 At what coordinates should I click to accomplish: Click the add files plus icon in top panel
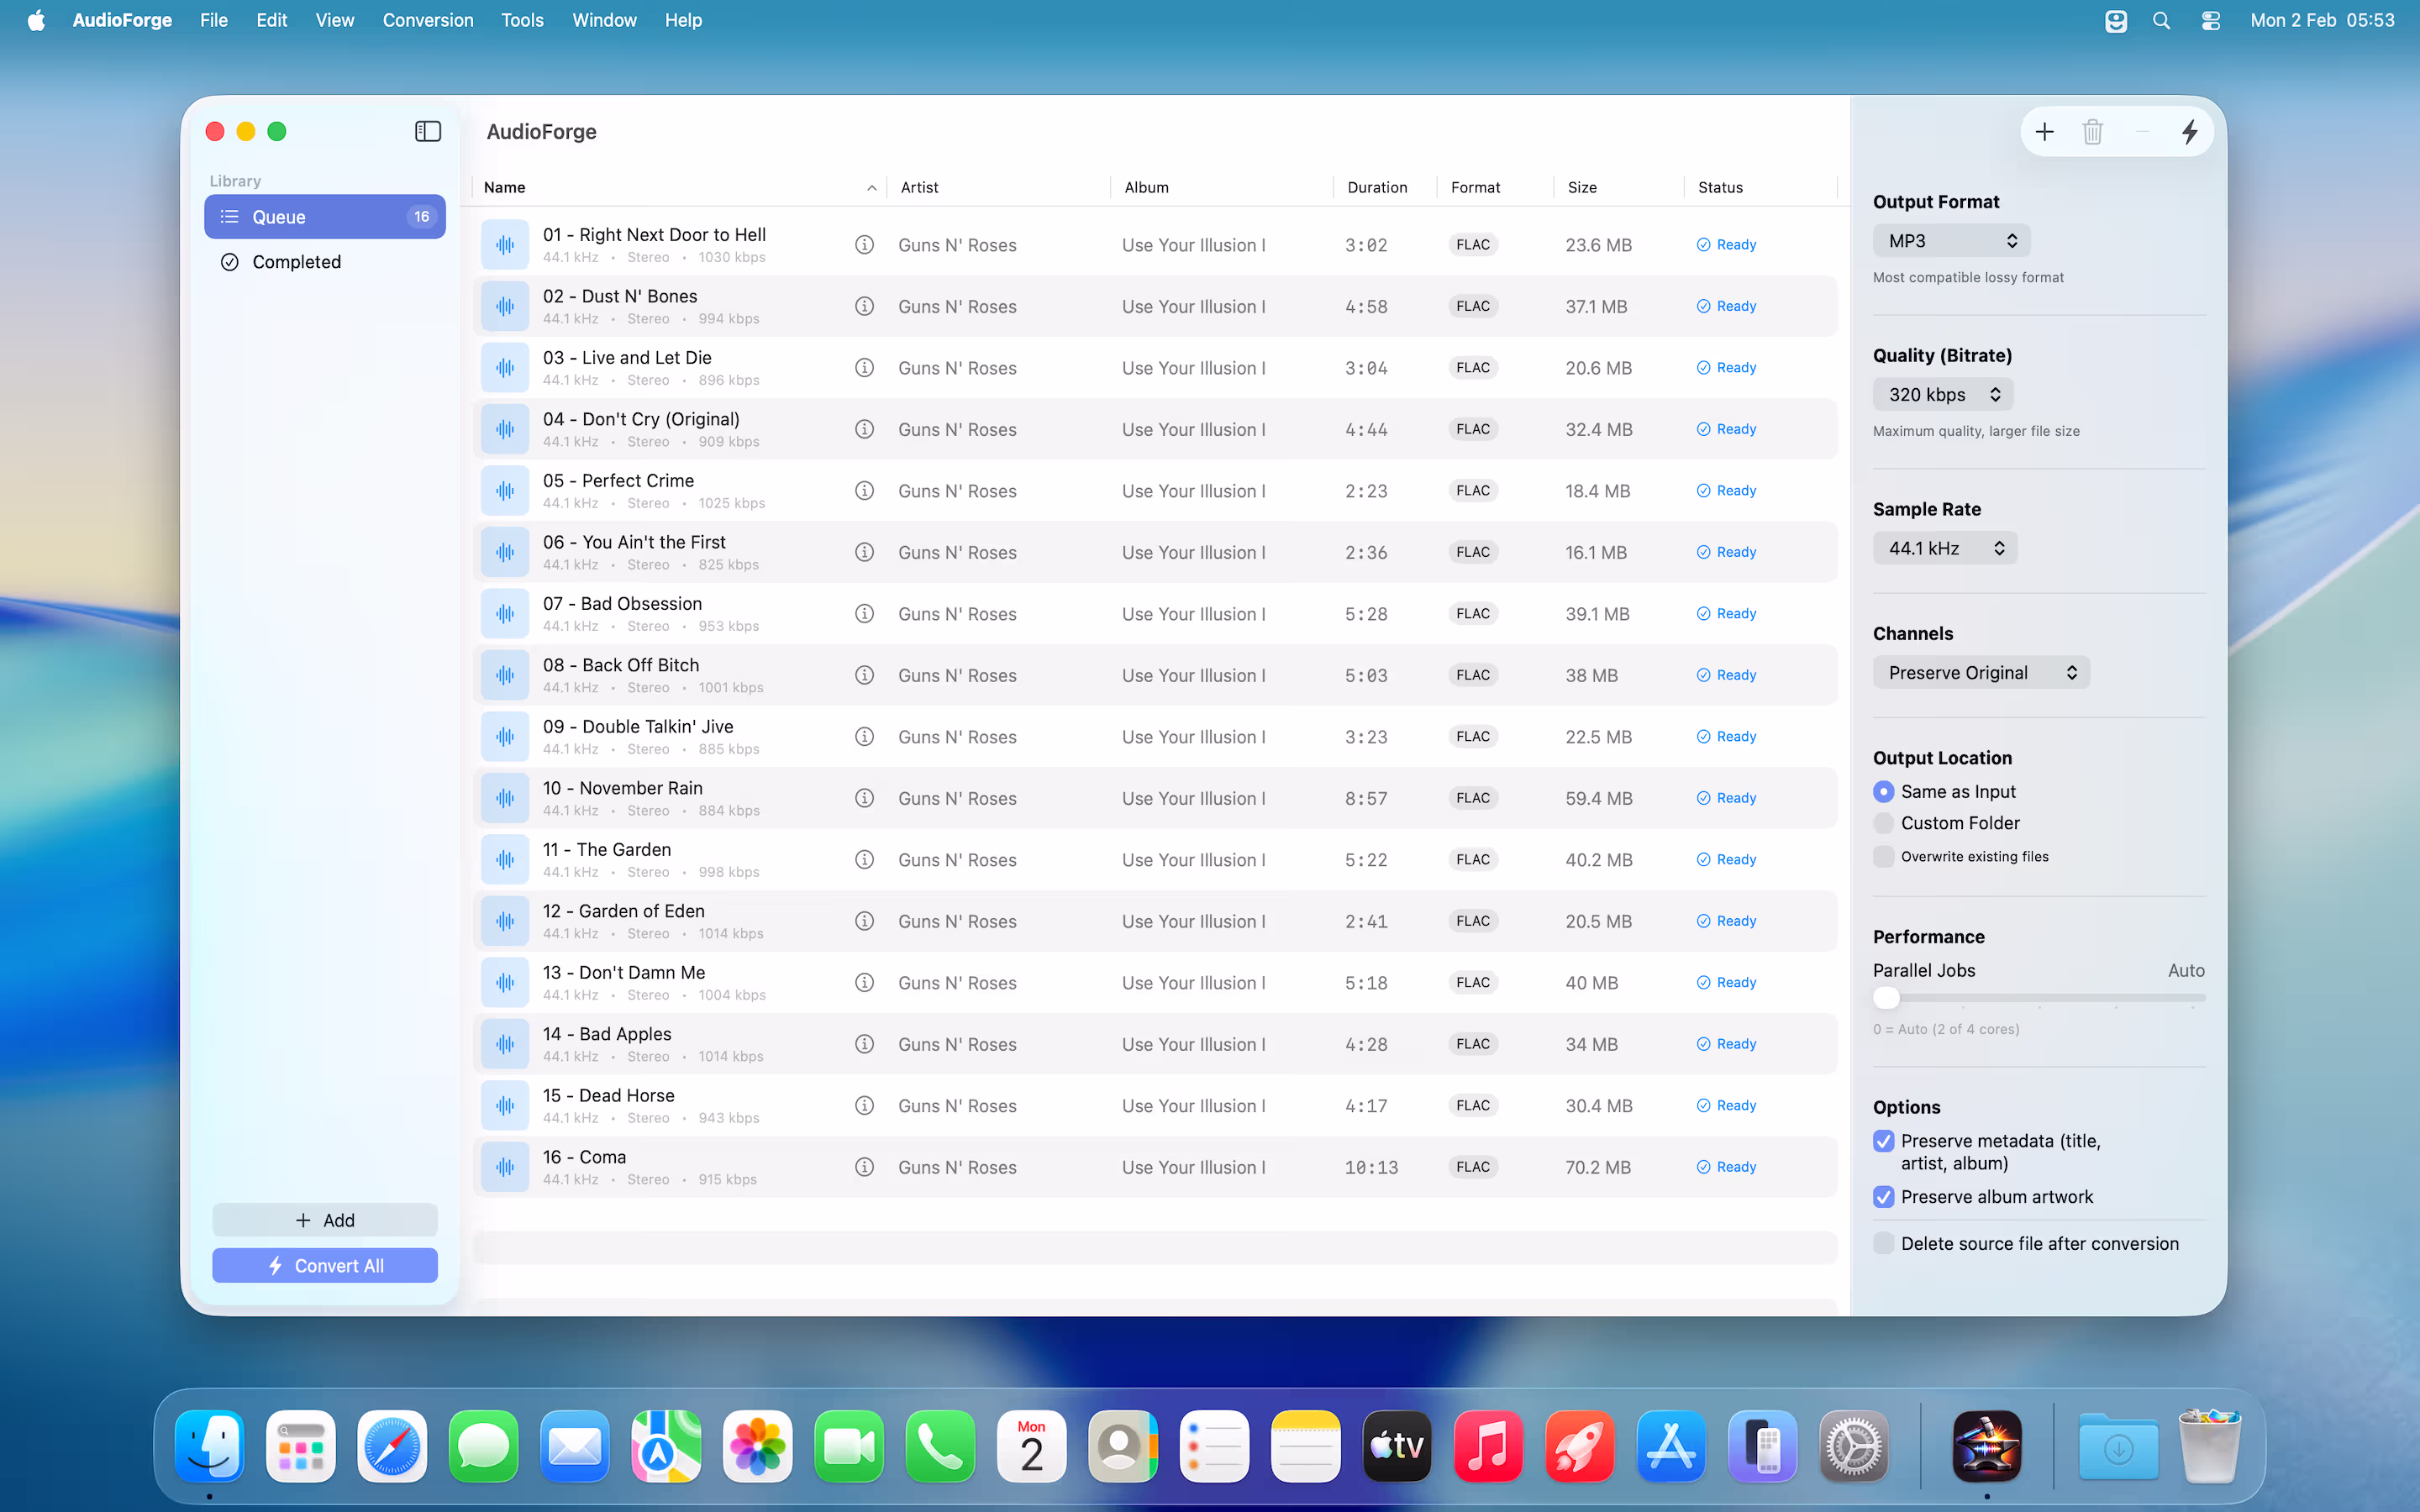pyautogui.click(x=2044, y=131)
